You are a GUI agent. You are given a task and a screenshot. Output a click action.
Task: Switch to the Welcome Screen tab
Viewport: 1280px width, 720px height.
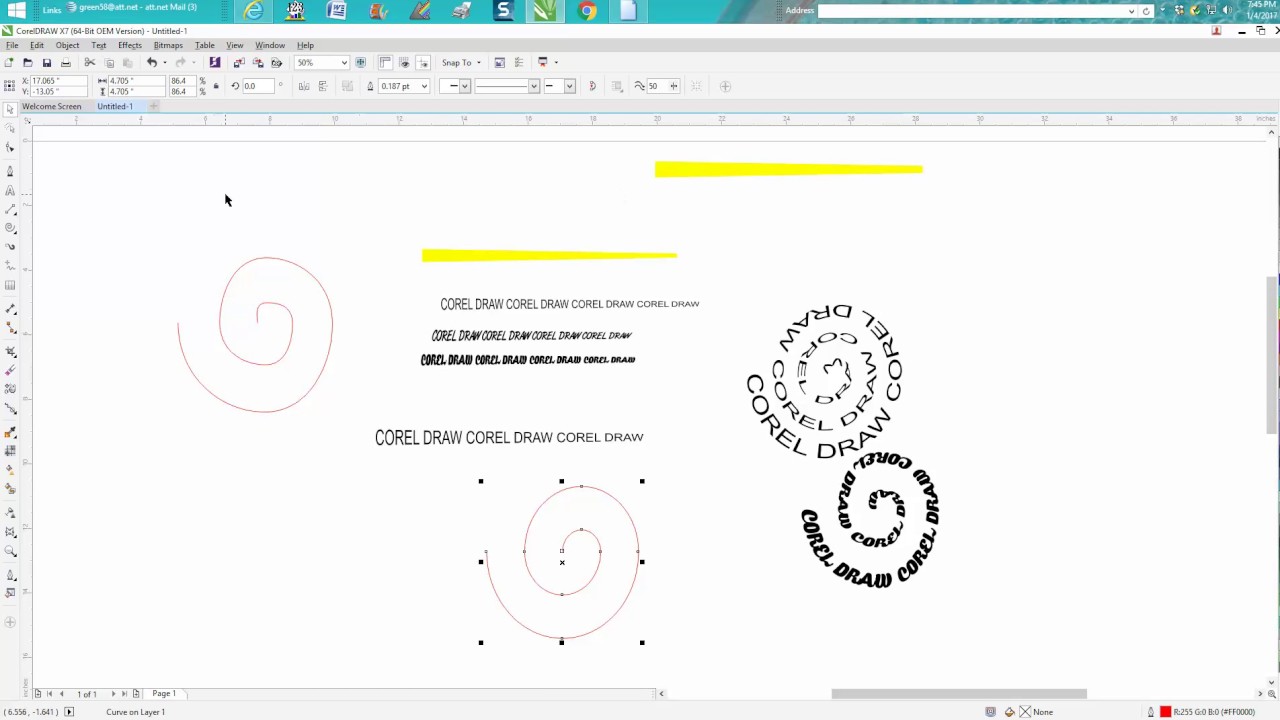pyautogui.click(x=51, y=106)
